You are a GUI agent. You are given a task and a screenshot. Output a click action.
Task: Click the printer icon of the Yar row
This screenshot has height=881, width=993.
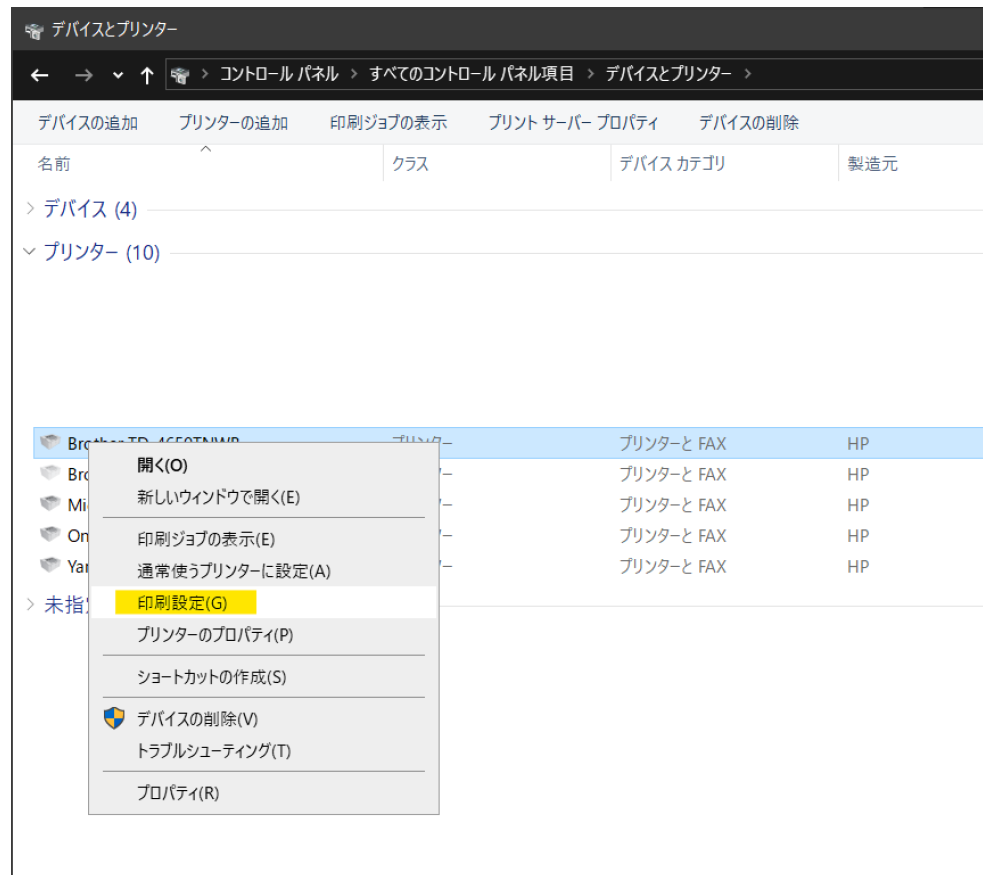tap(50, 566)
